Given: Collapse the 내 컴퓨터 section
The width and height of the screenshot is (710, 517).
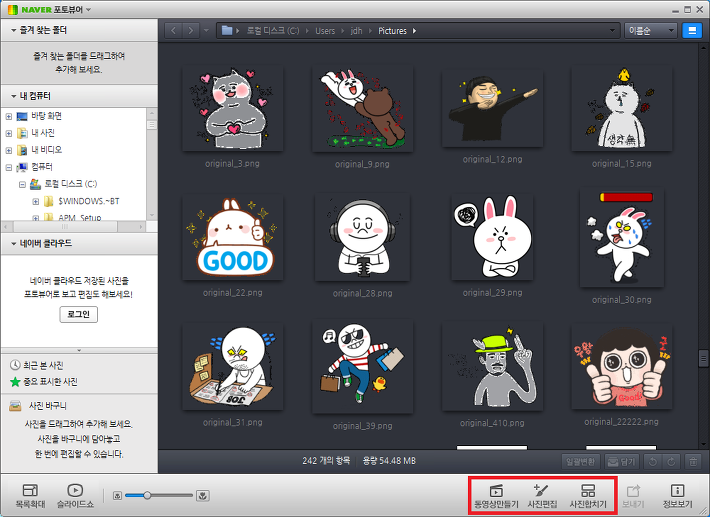Looking at the screenshot, I should [14, 96].
